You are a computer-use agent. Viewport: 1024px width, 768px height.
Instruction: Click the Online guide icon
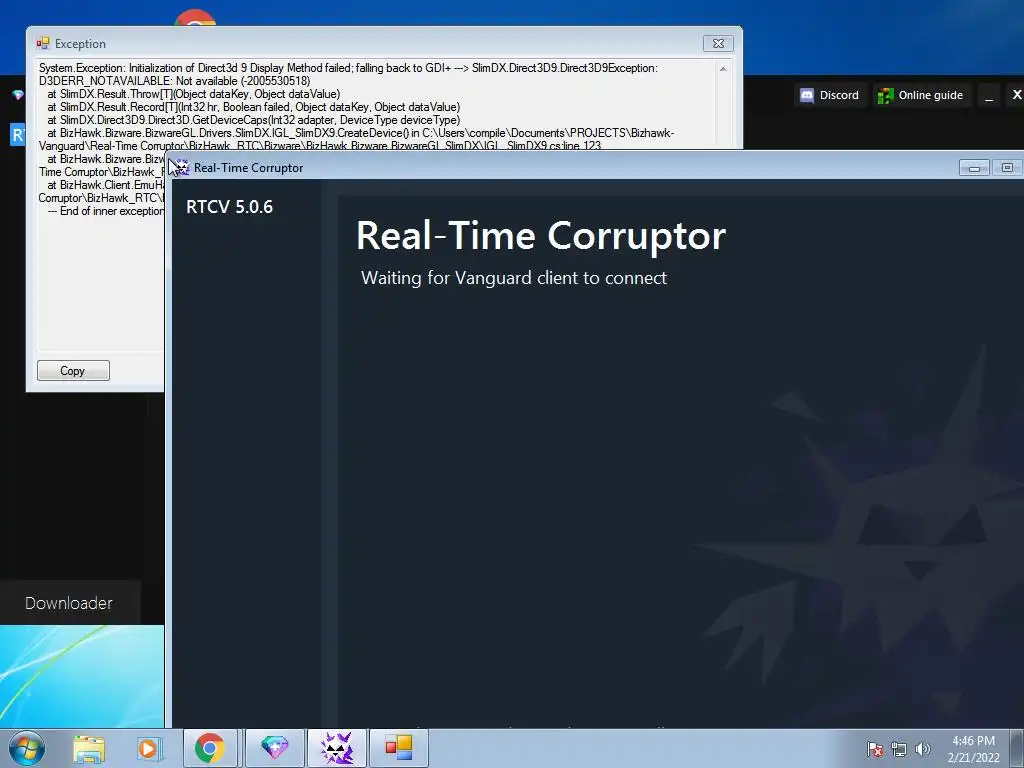pyautogui.click(x=885, y=96)
